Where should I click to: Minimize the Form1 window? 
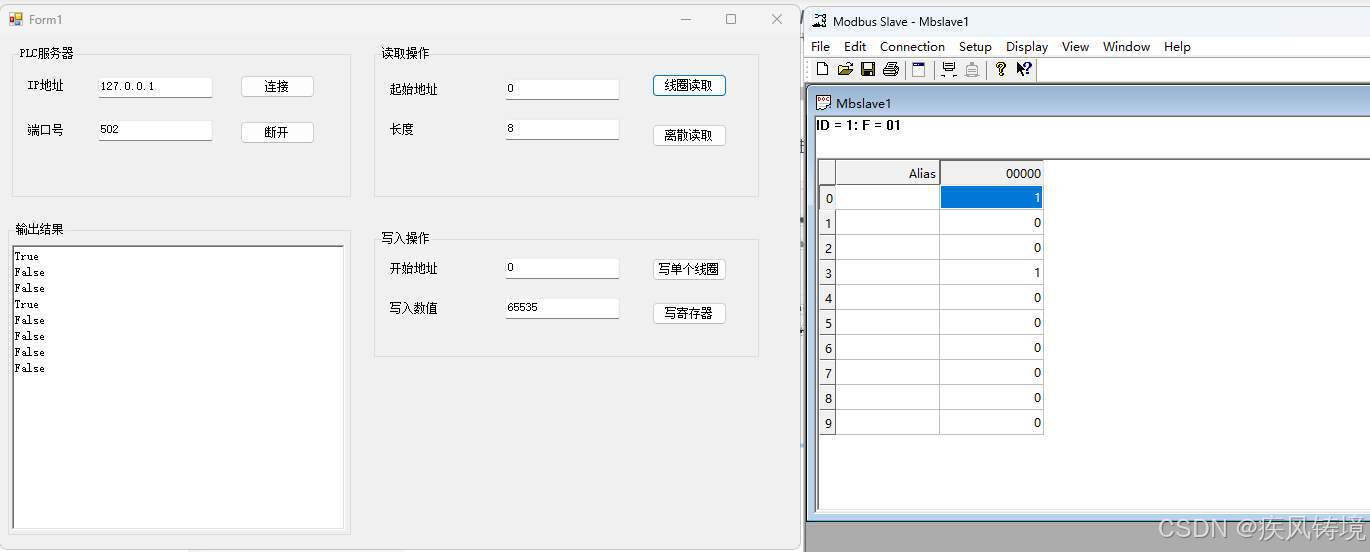(686, 19)
